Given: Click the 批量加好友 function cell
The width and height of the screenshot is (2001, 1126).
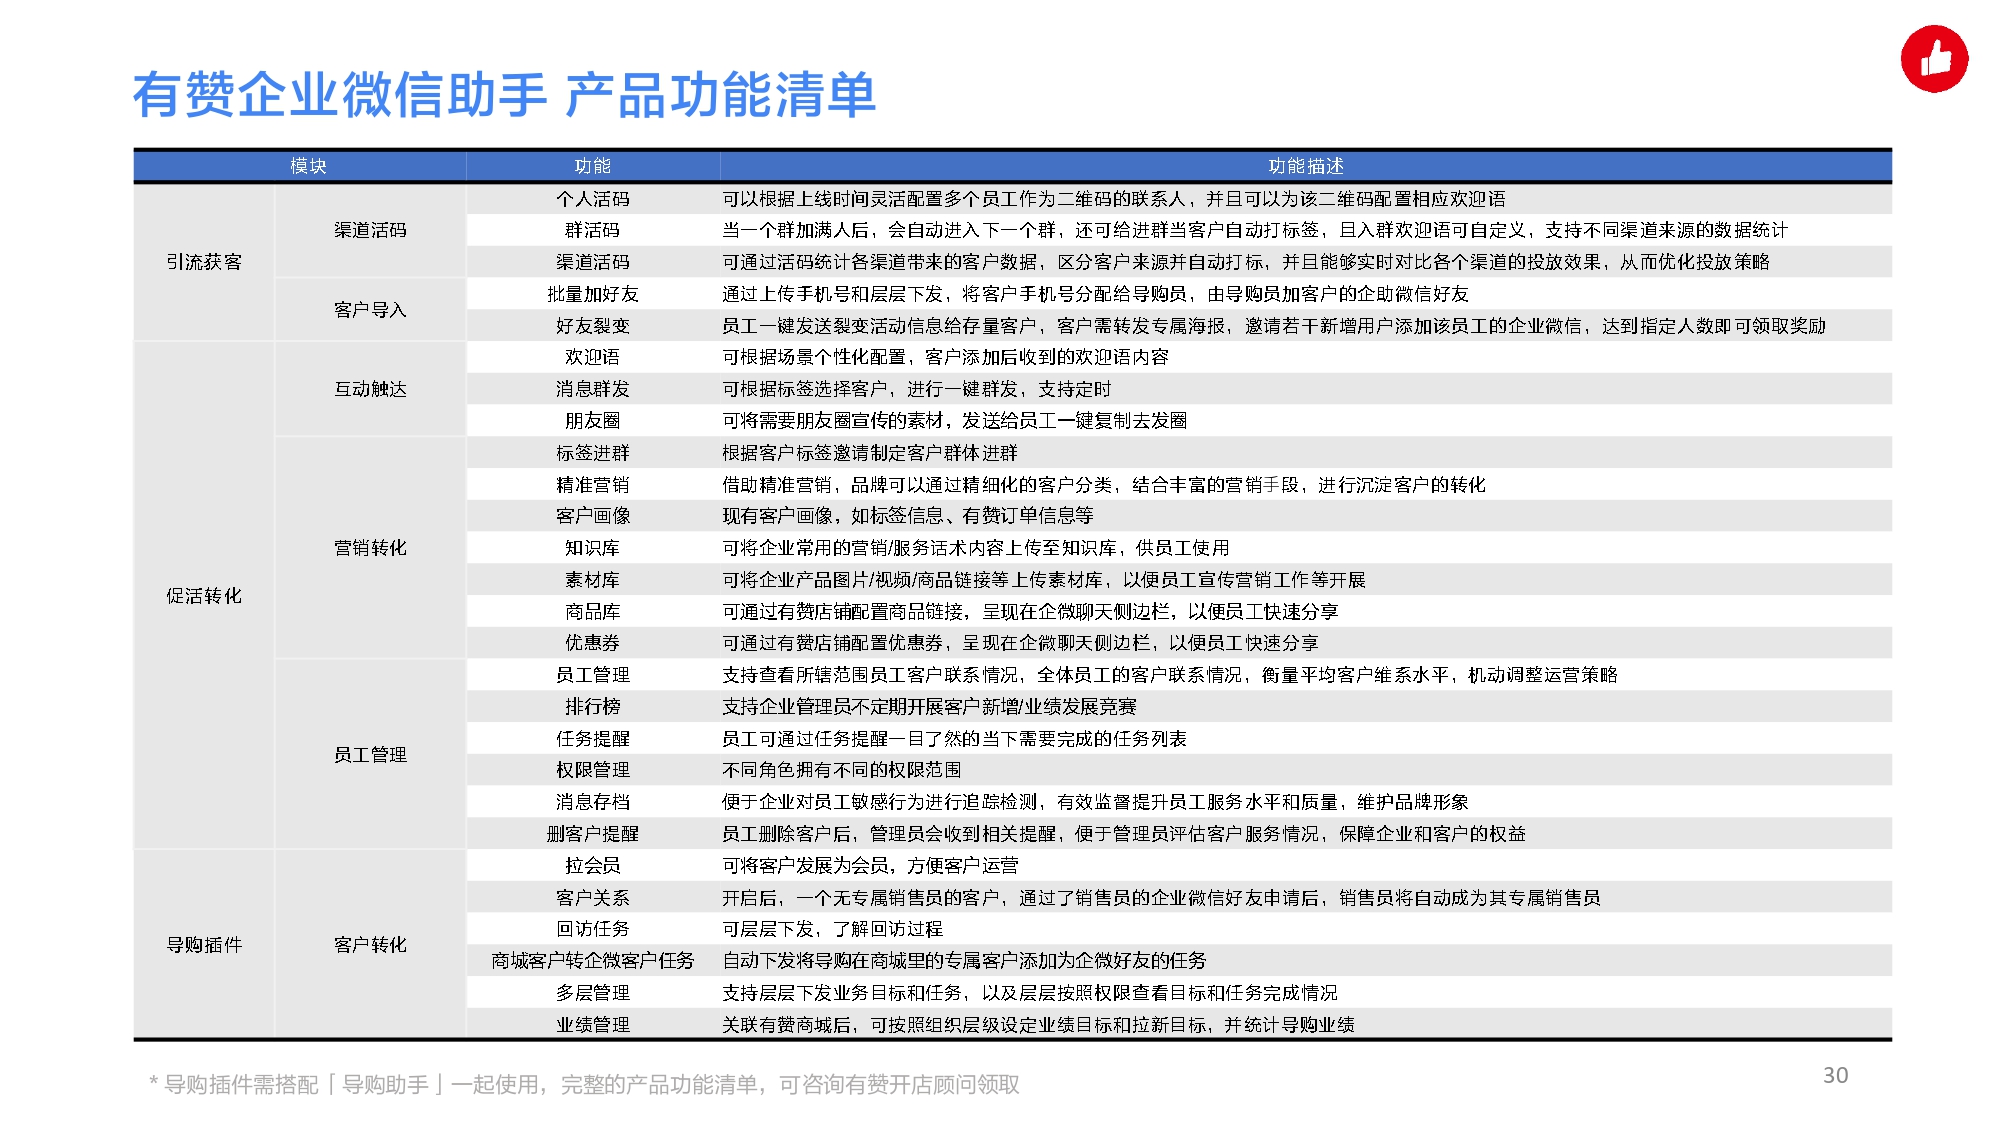Looking at the screenshot, I should coord(592,294).
